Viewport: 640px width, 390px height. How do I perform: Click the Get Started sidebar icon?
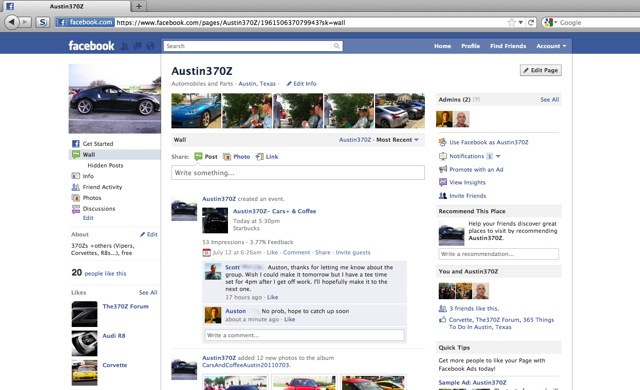click(x=76, y=144)
